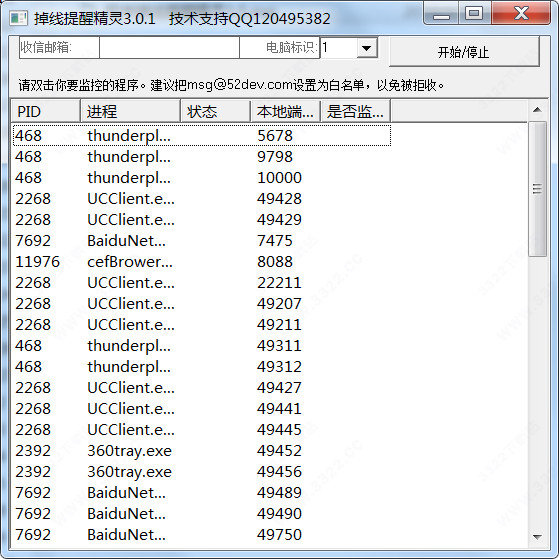Maximize the window
This screenshot has height=559, width=559.
click(x=474, y=14)
